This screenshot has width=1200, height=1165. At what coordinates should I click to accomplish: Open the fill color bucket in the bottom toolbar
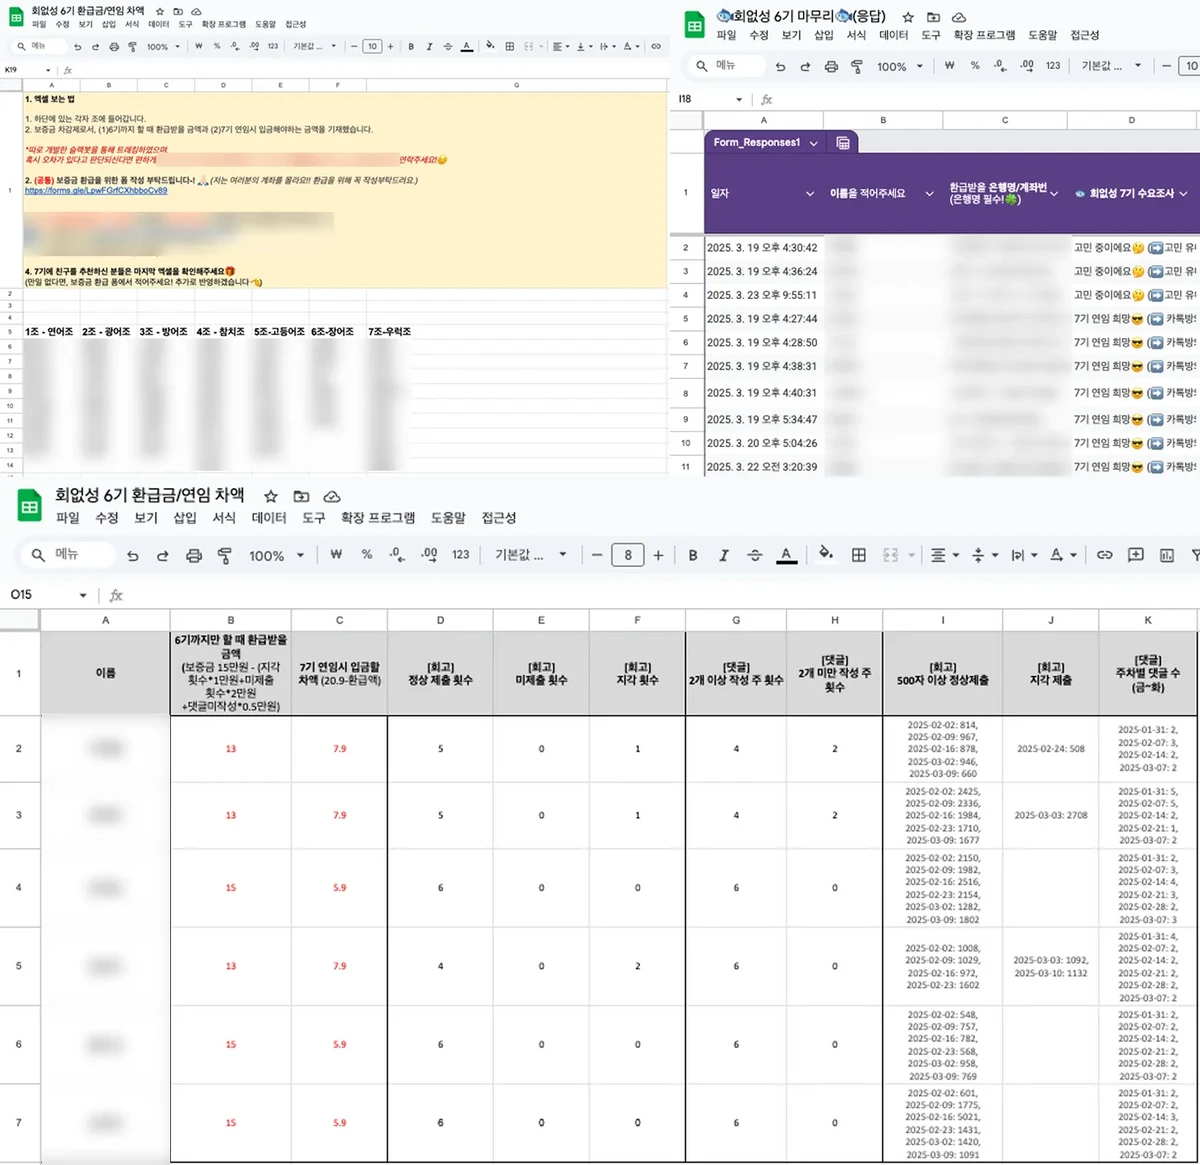[x=825, y=554]
